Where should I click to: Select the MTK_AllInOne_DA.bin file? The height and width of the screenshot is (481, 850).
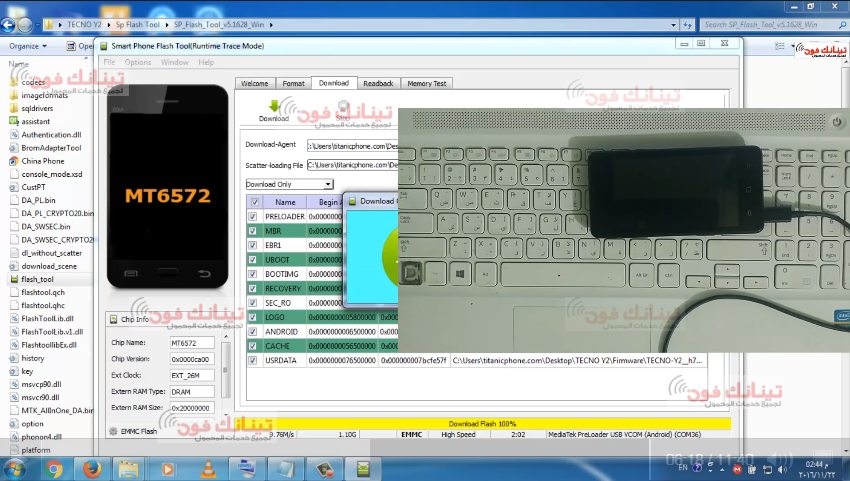pos(57,411)
